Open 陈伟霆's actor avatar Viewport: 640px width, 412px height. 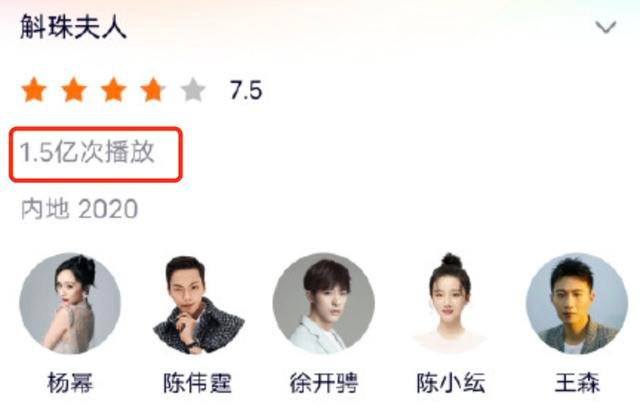point(198,303)
